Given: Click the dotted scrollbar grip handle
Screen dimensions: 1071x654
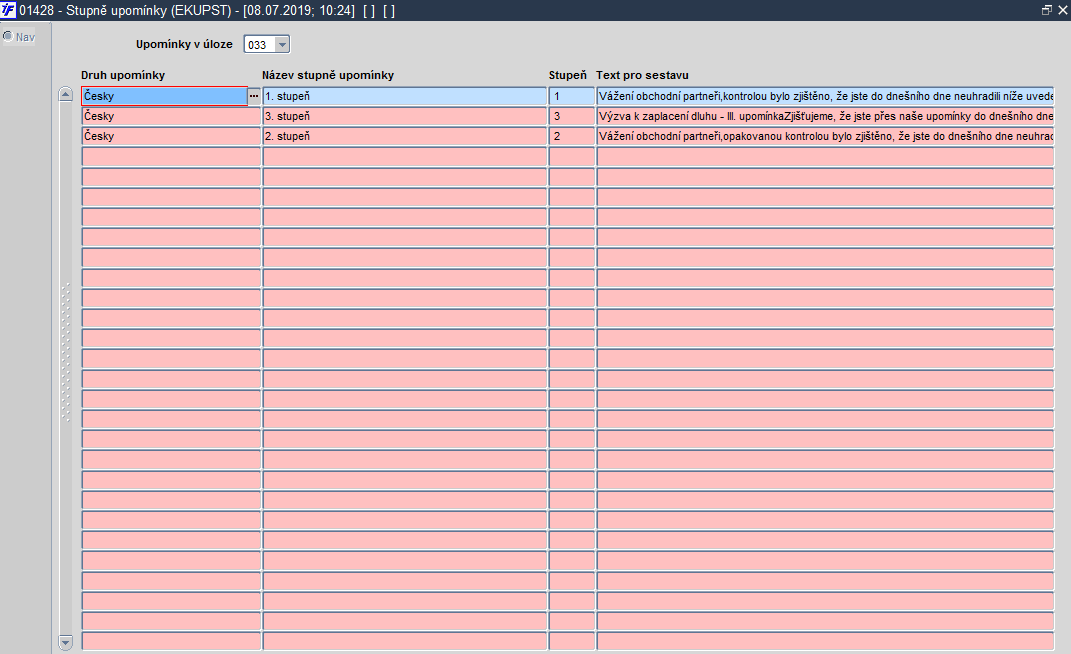Looking at the screenshot, I should click(x=66, y=352).
